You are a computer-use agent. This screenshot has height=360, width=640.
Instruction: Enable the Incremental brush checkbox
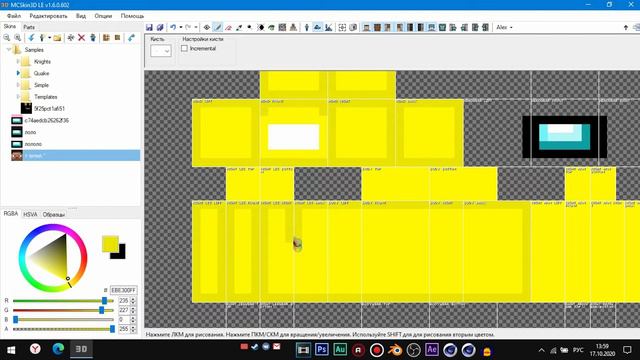(x=184, y=48)
